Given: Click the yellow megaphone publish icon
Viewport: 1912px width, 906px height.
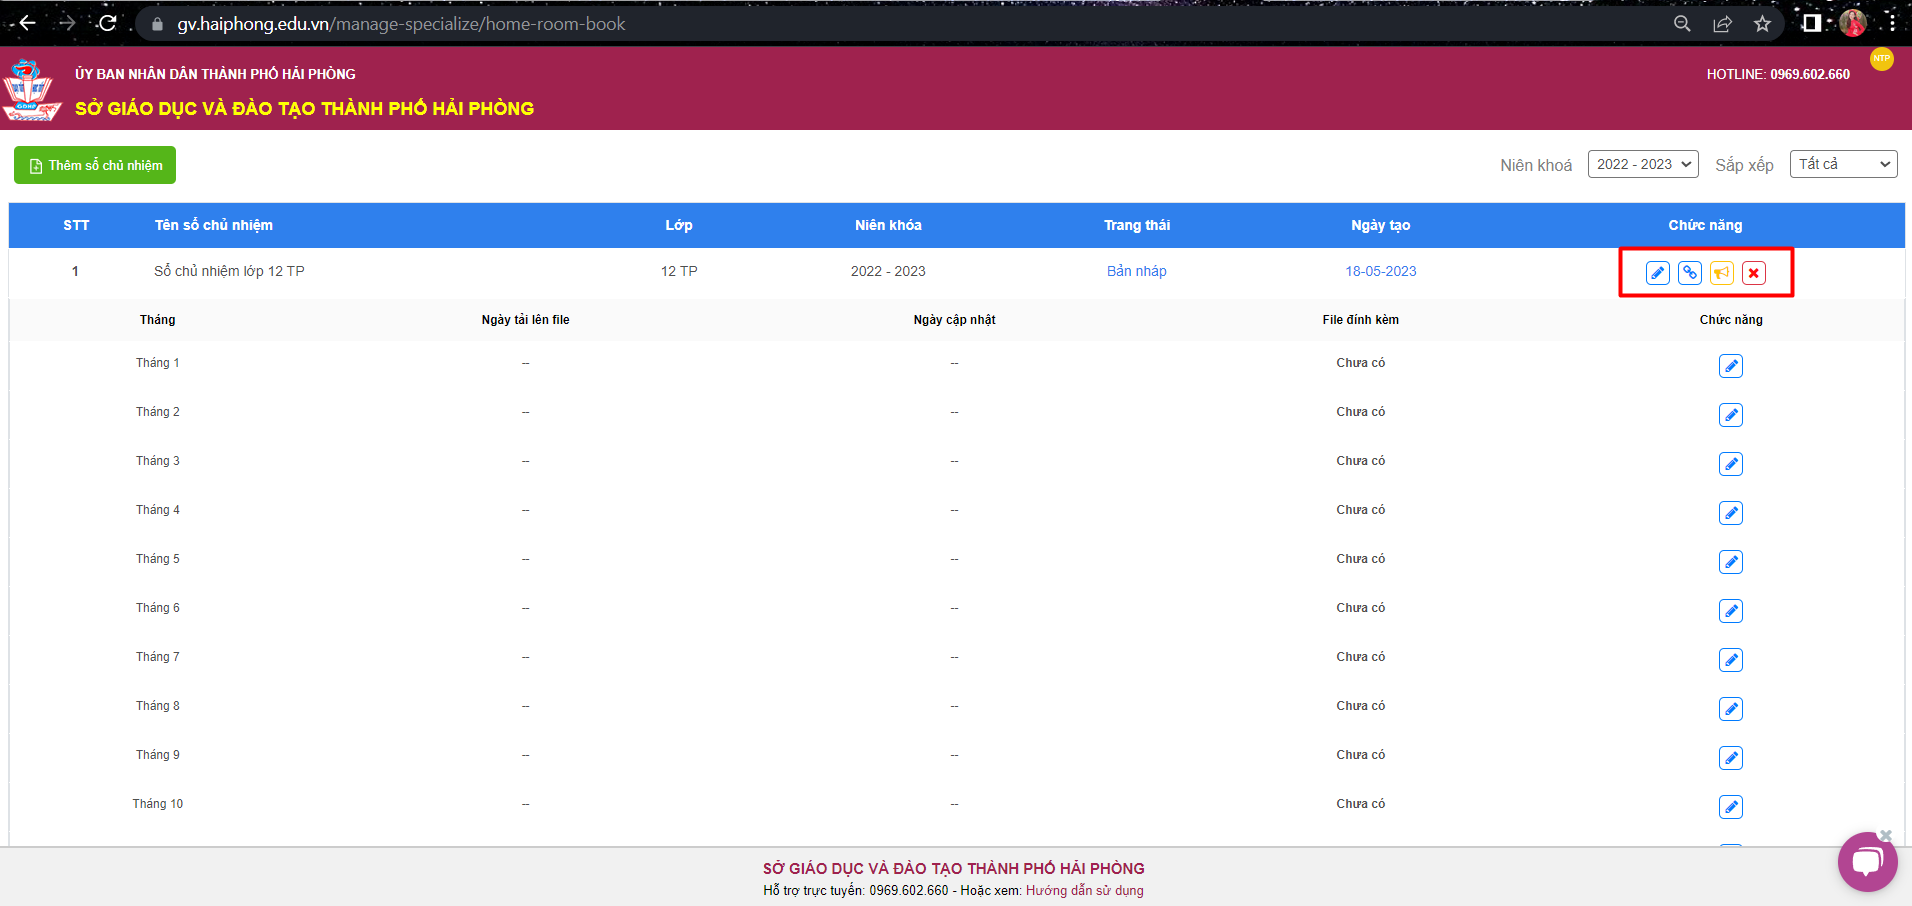Looking at the screenshot, I should (x=1721, y=273).
